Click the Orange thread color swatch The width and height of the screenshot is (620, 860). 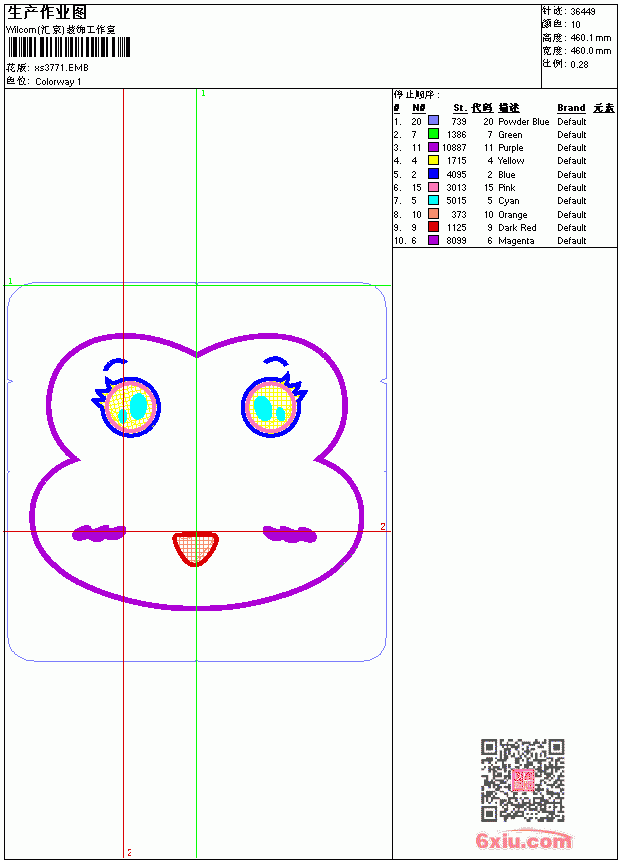pyautogui.click(x=433, y=214)
